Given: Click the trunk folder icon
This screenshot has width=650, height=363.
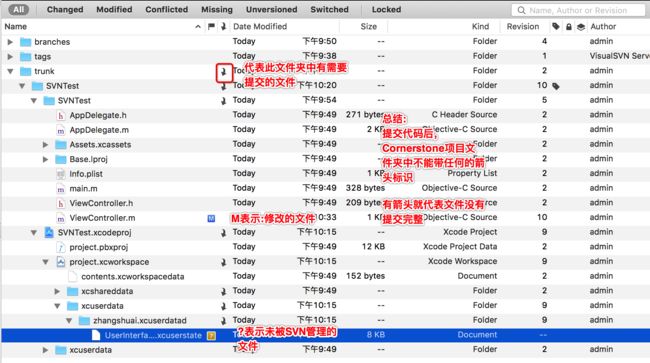Looking at the screenshot, I should 26,71.
